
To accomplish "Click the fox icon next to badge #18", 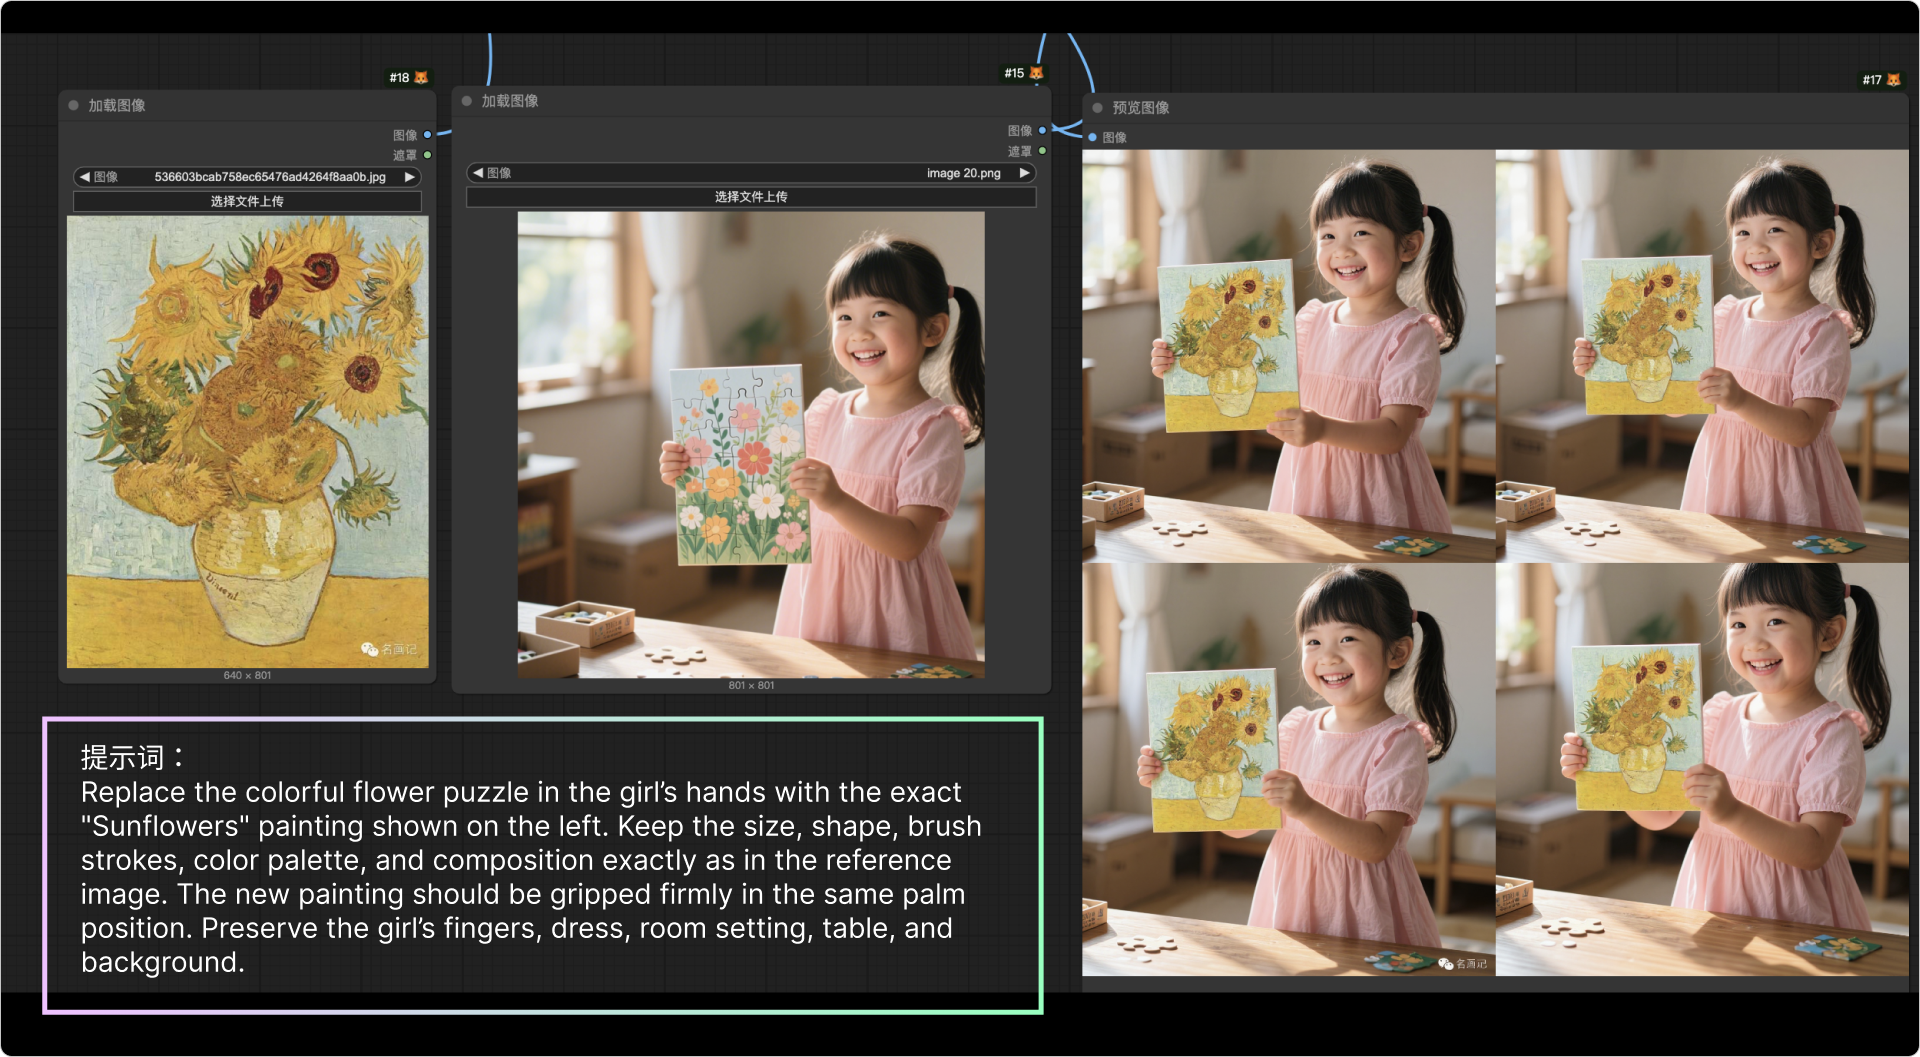I will pyautogui.click(x=421, y=77).
